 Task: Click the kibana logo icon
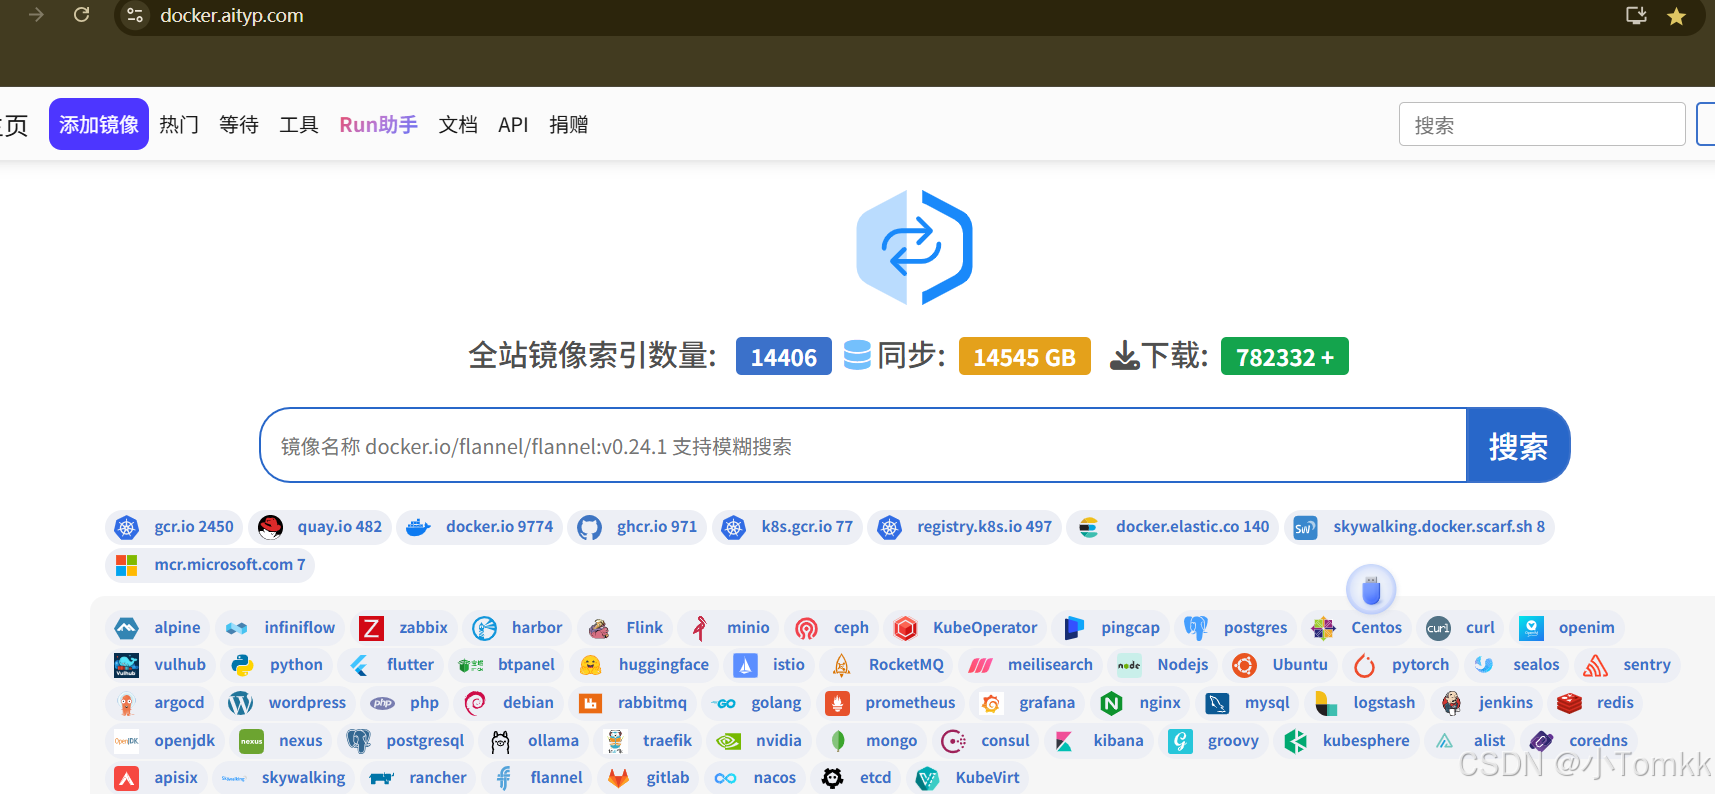(1065, 741)
